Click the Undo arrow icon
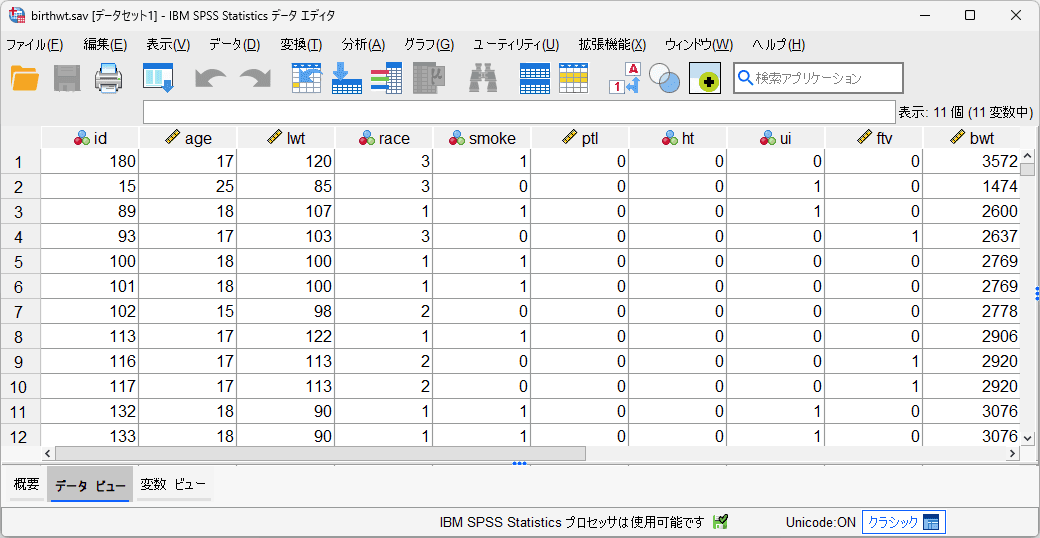This screenshot has width=1040, height=538. click(x=211, y=78)
